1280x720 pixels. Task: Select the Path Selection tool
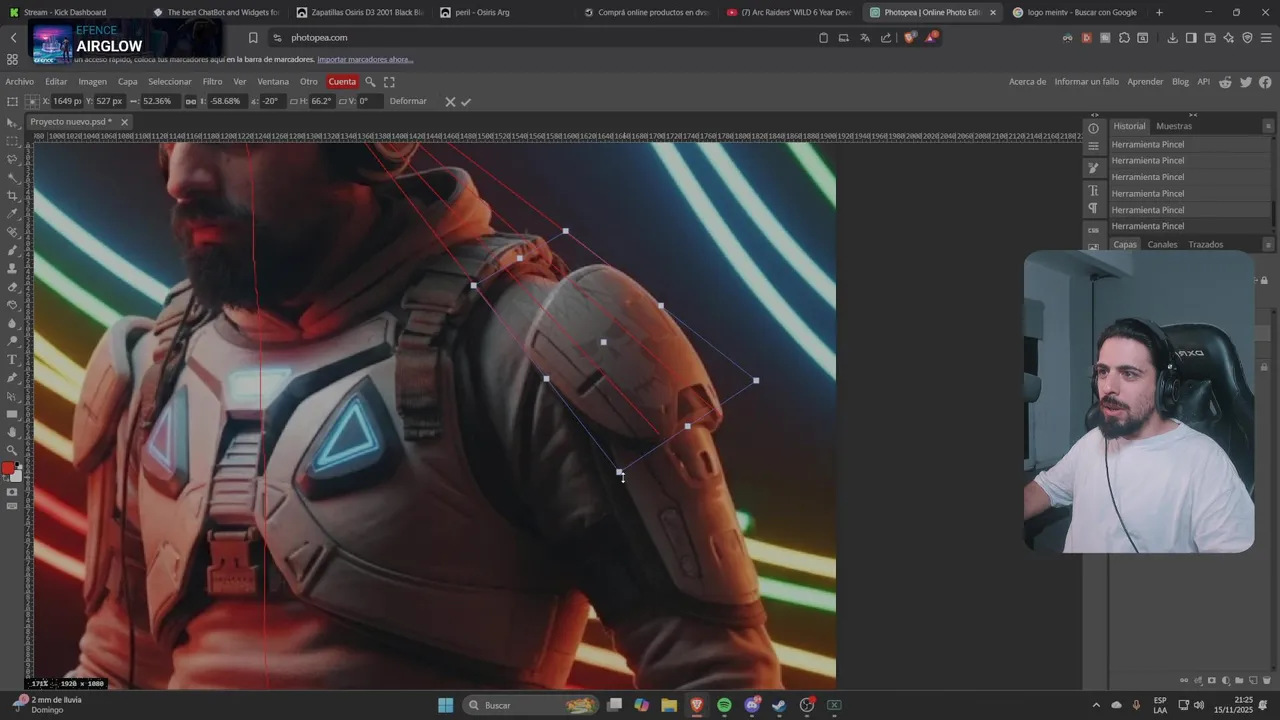pos(12,396)
